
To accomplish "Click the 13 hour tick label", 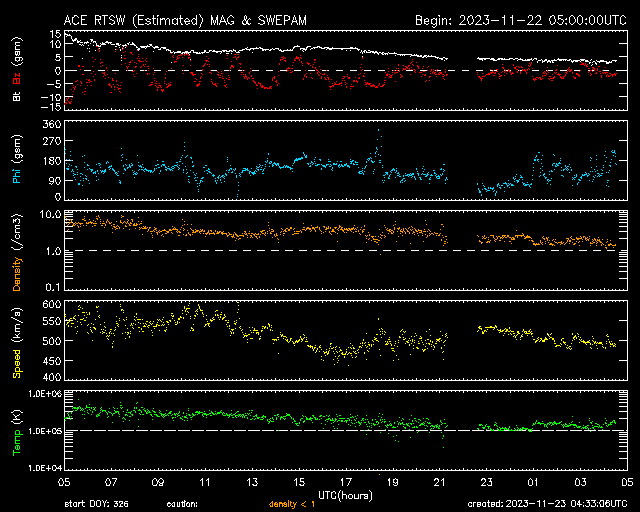I will pos(251,482).
